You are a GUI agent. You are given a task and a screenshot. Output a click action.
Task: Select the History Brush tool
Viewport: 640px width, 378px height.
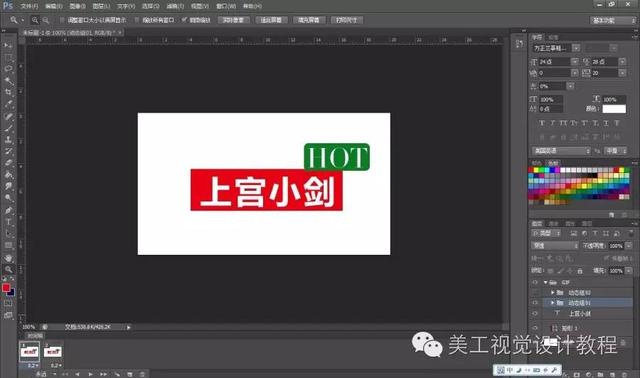[x=8, y=151]
